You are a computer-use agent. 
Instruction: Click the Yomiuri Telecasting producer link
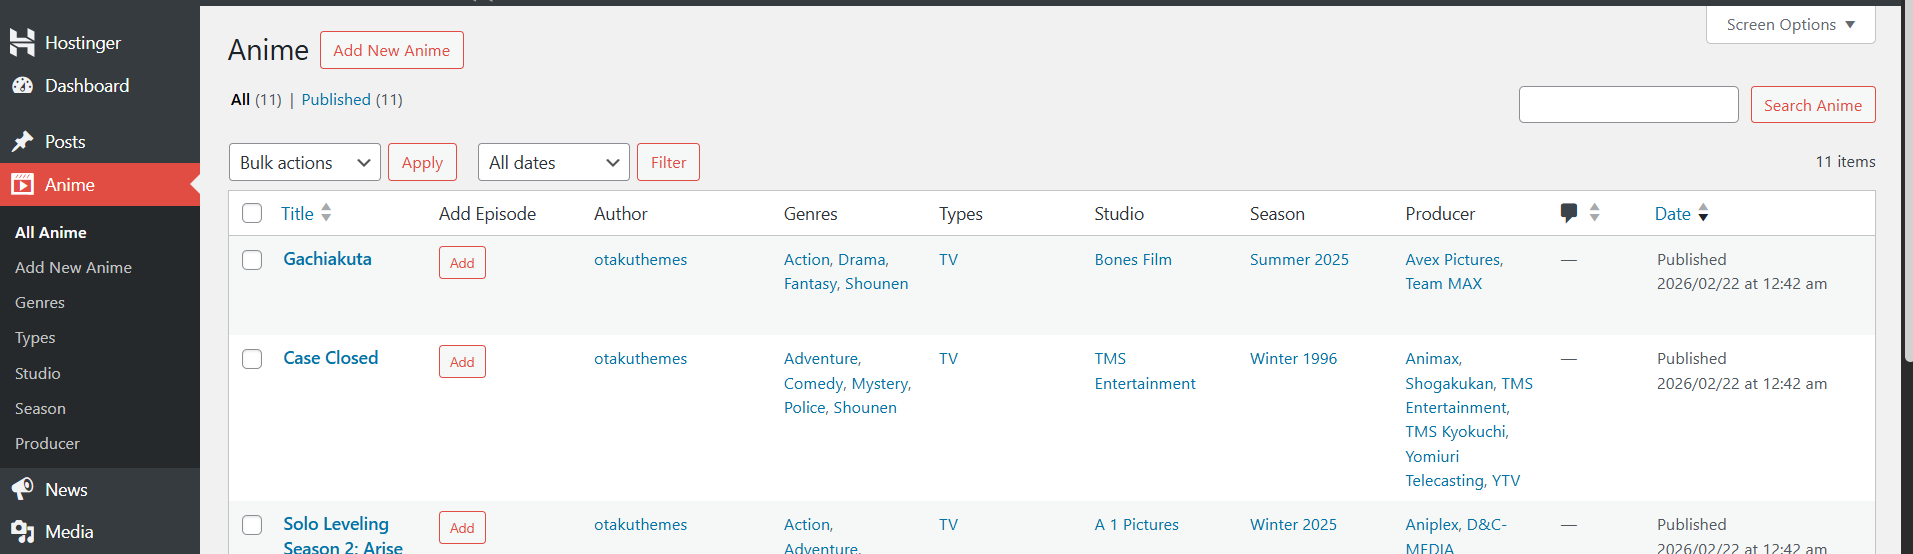tap(1445, 469)
